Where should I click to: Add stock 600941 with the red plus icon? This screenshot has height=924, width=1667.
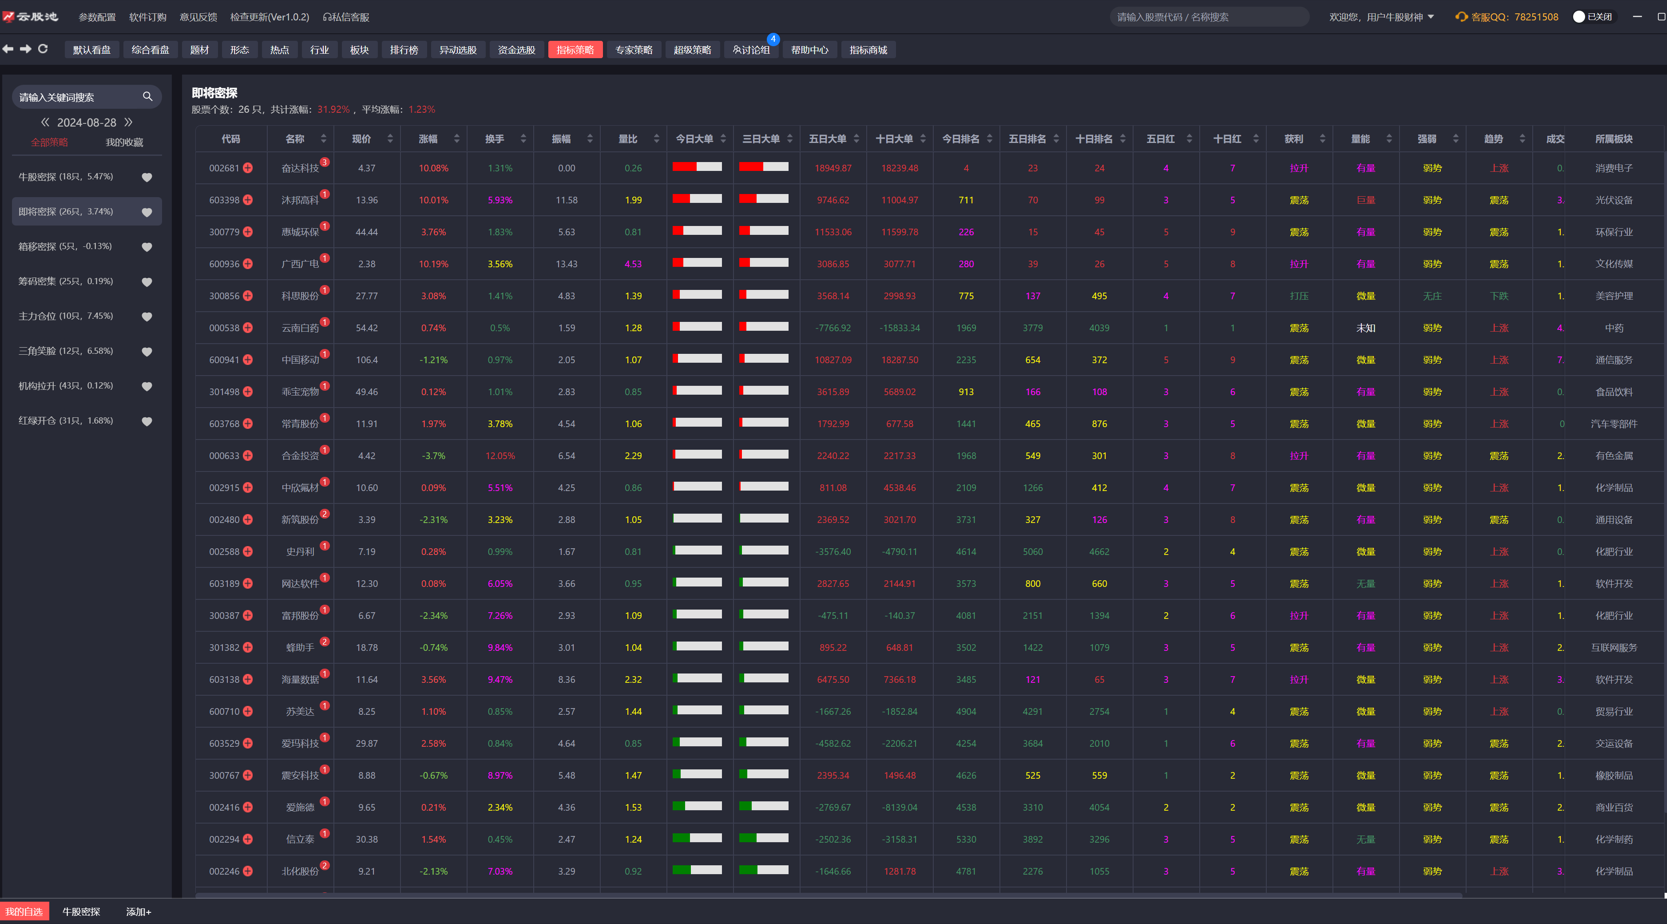pyautogui.click(x=248, y=360)
